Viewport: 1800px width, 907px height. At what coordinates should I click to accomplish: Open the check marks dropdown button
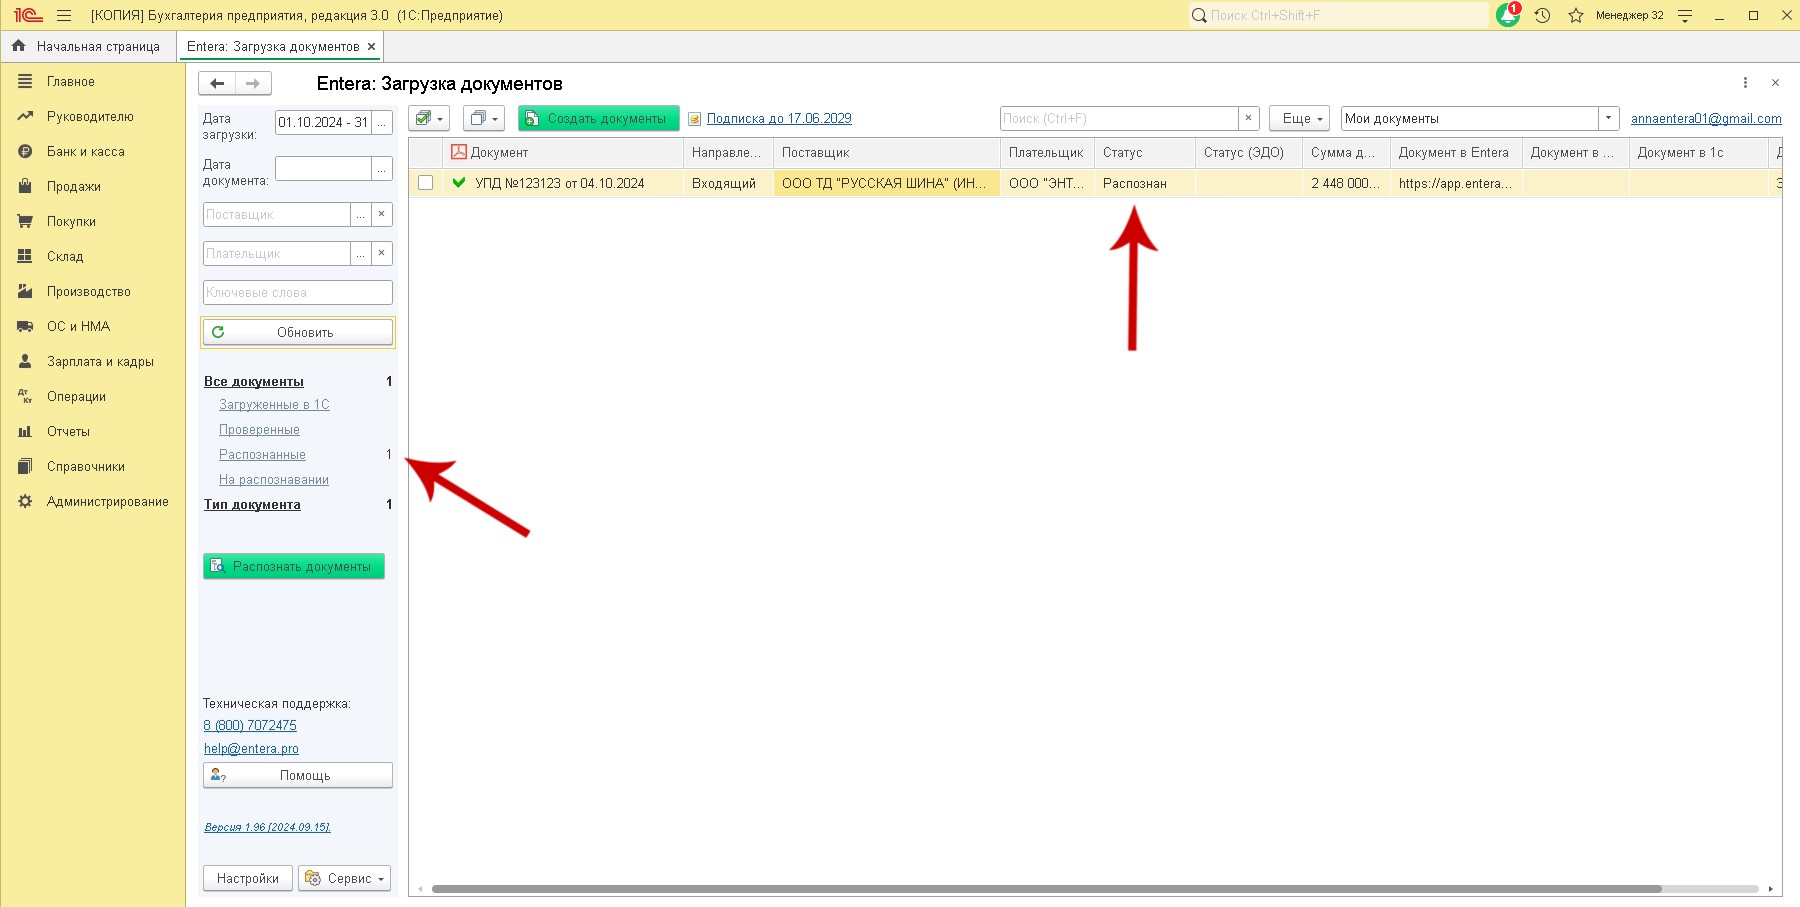(x=429, y=118)
